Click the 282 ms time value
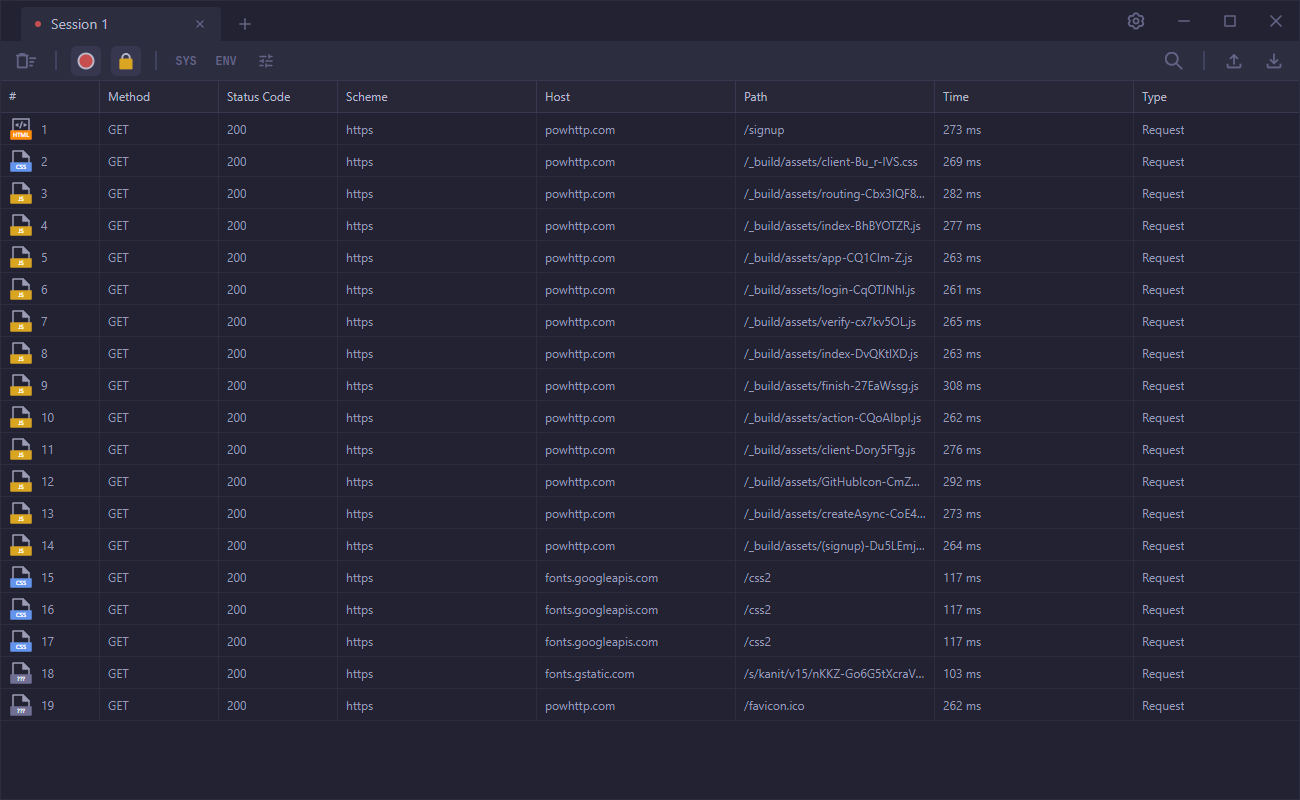Screen dimensions: 1300x800 (x=962, y=194)
